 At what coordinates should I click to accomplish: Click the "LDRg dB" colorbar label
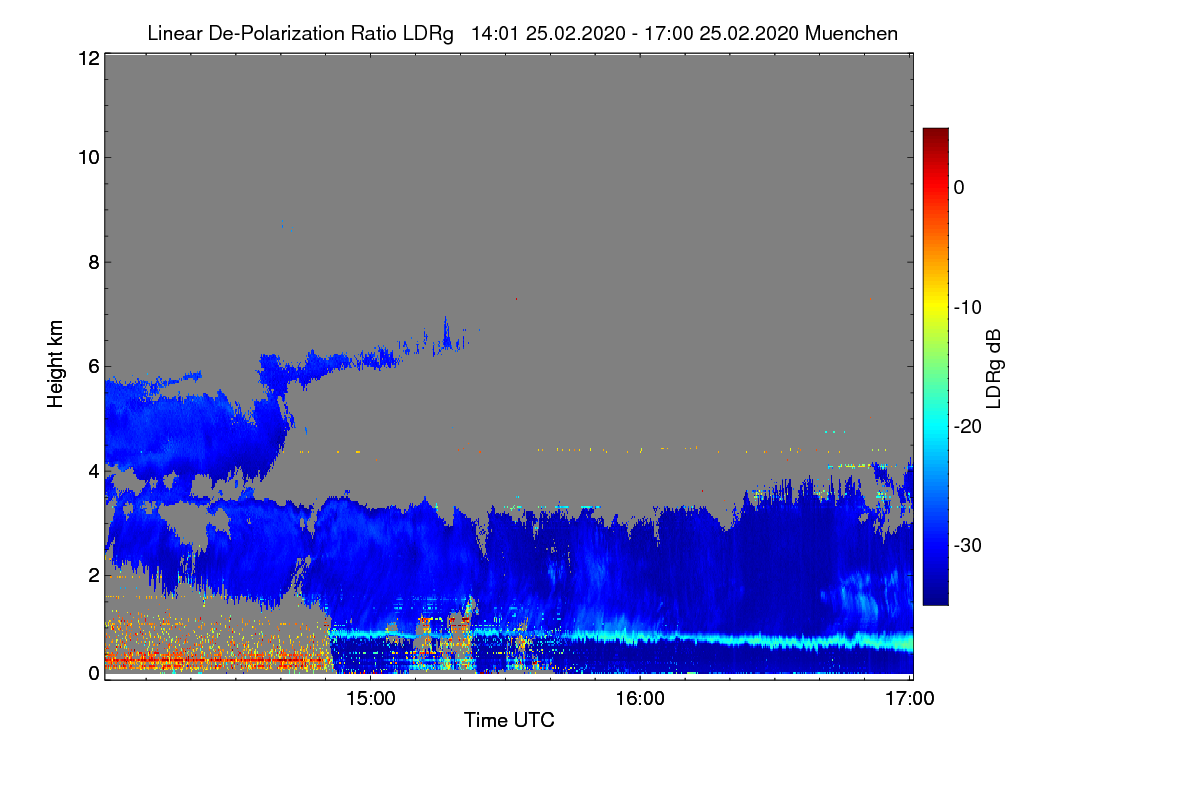[993, 368]
